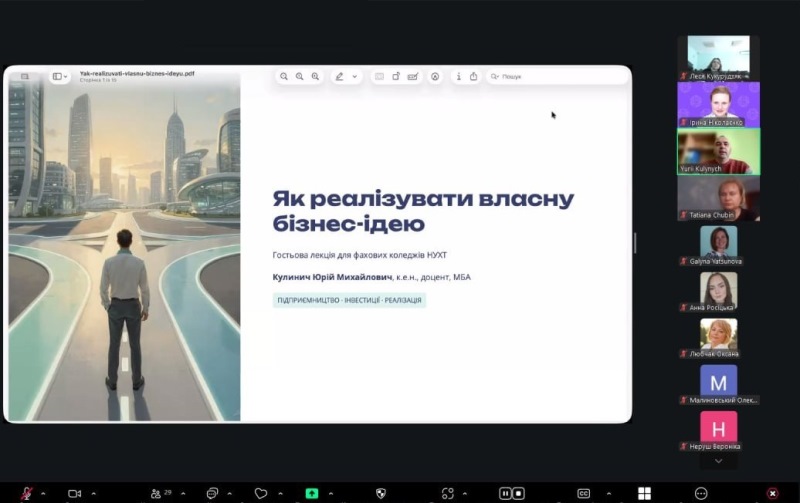This screenshot has width=800, height=503.
Task: Open video options arrow beside camera icon
Action: pos(93,493)
